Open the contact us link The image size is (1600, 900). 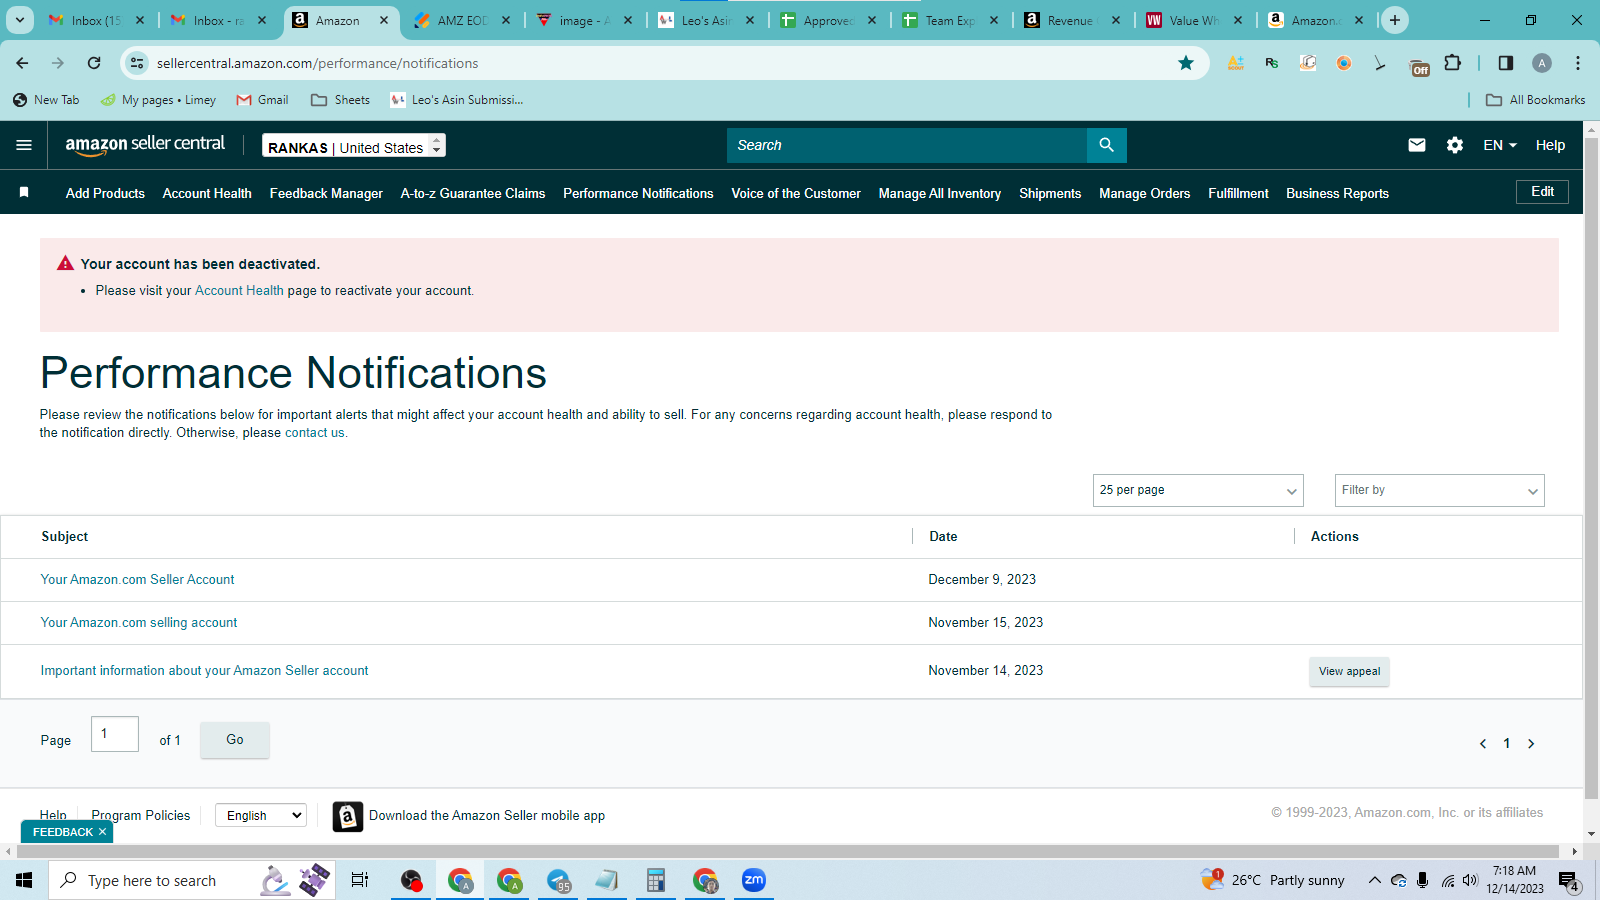[x=315, y=433]
